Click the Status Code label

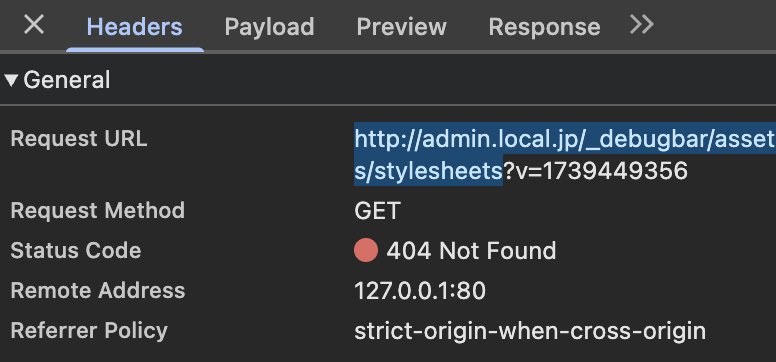(x=76, y=250)
